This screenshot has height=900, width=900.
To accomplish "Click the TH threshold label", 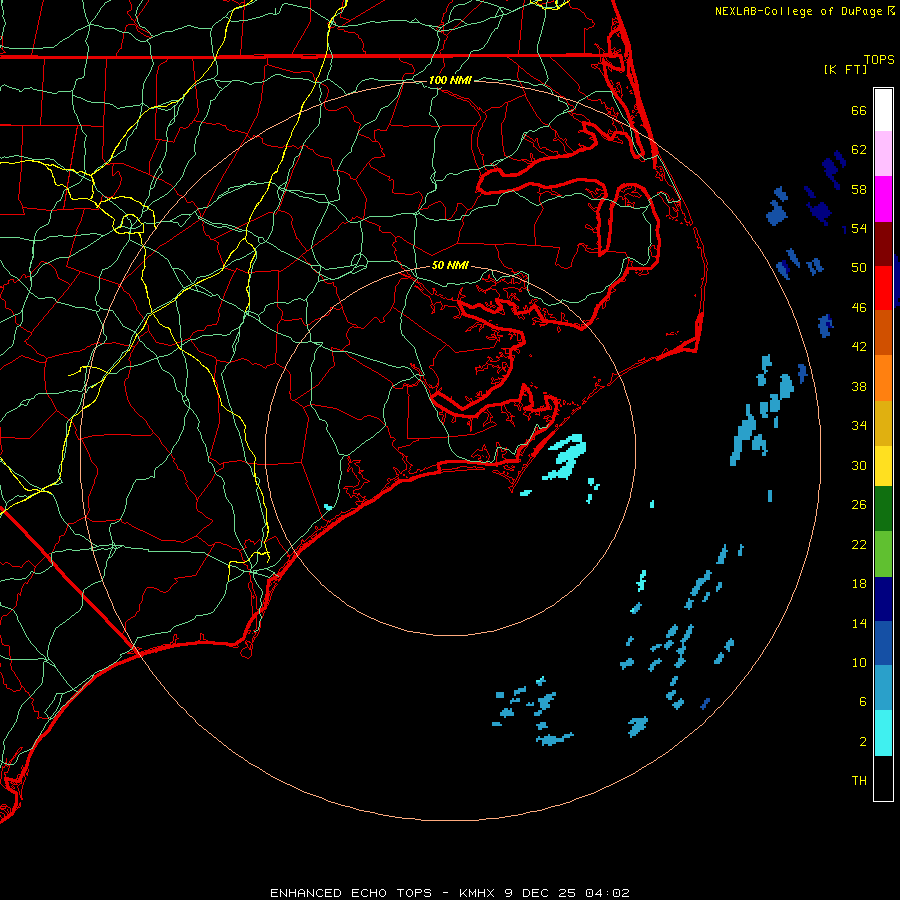I will coord(859,781).
